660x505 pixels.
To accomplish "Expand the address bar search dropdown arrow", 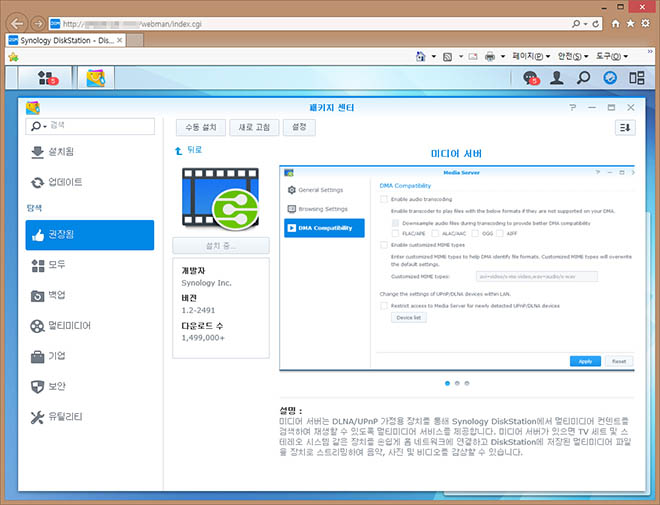I will pyautogui.click(x=585, y=24).
